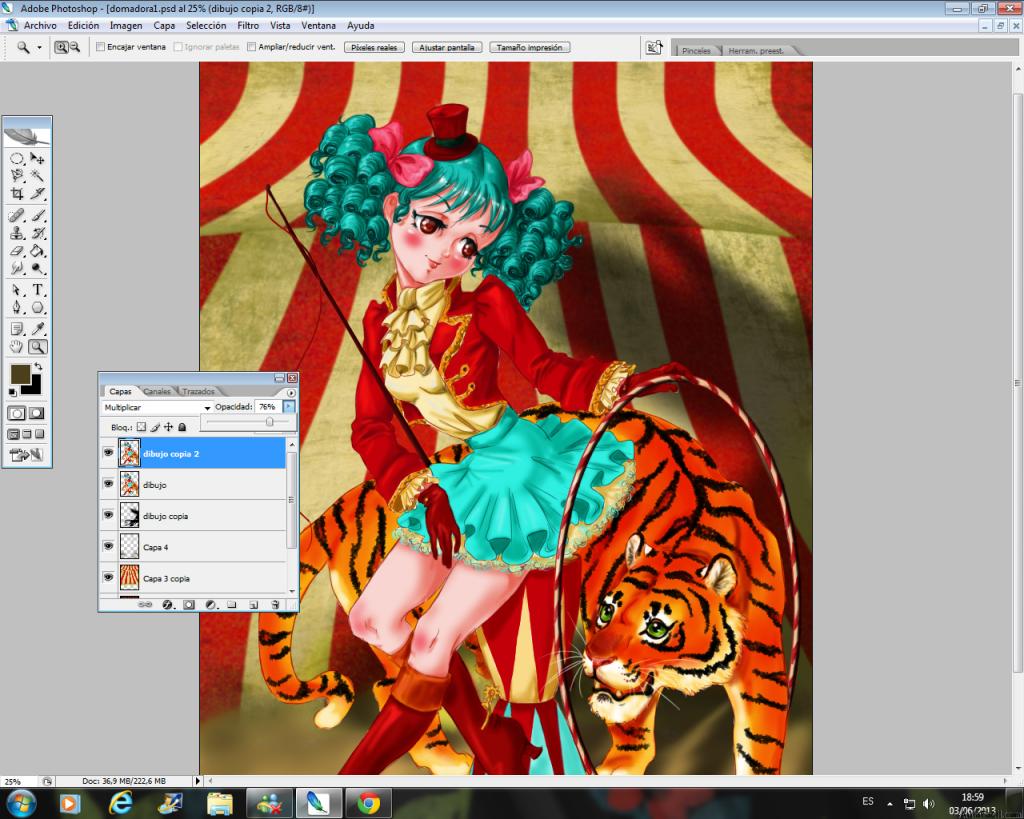Select the Healing Brush tool
The image size is (1024, 819).
click(17, 215)
